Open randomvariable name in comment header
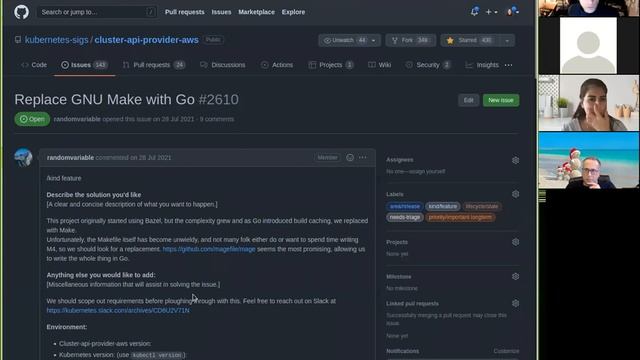The height and width of the screenshot is (360, 640). coord(70,158)
